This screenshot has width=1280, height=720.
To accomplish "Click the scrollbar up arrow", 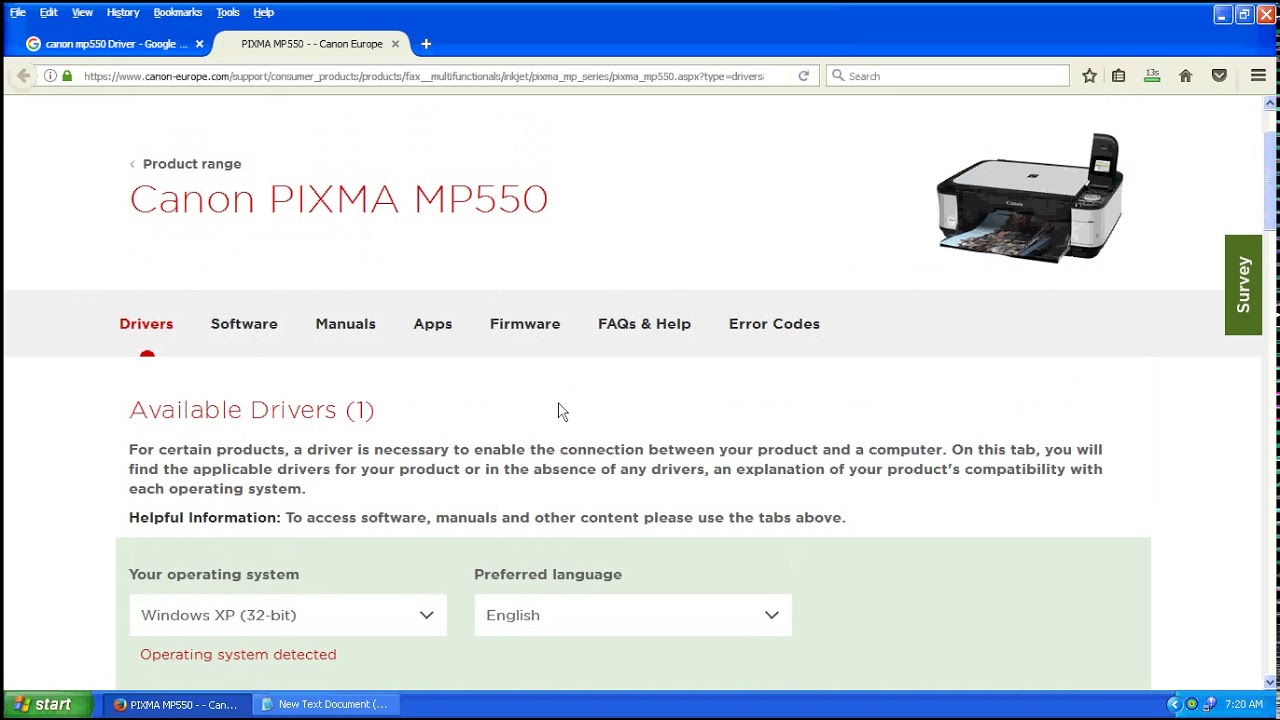I will pyautogui.click(x=1271, y=102).
